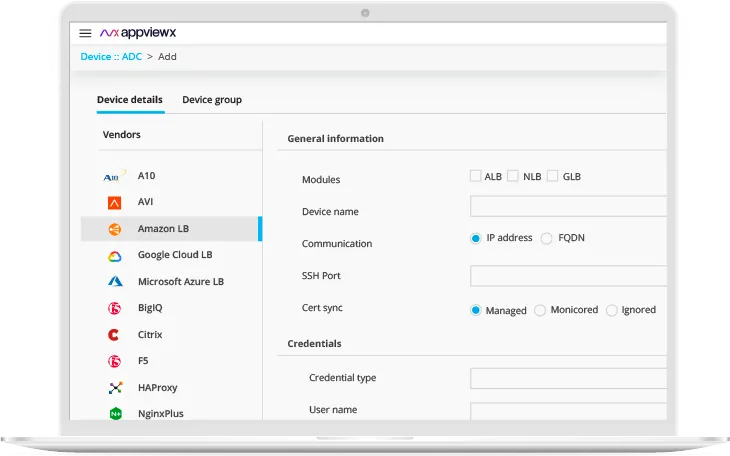Select Citrix vendor name
The height and width of the screenshot is (456, 730).
[150, 334]
